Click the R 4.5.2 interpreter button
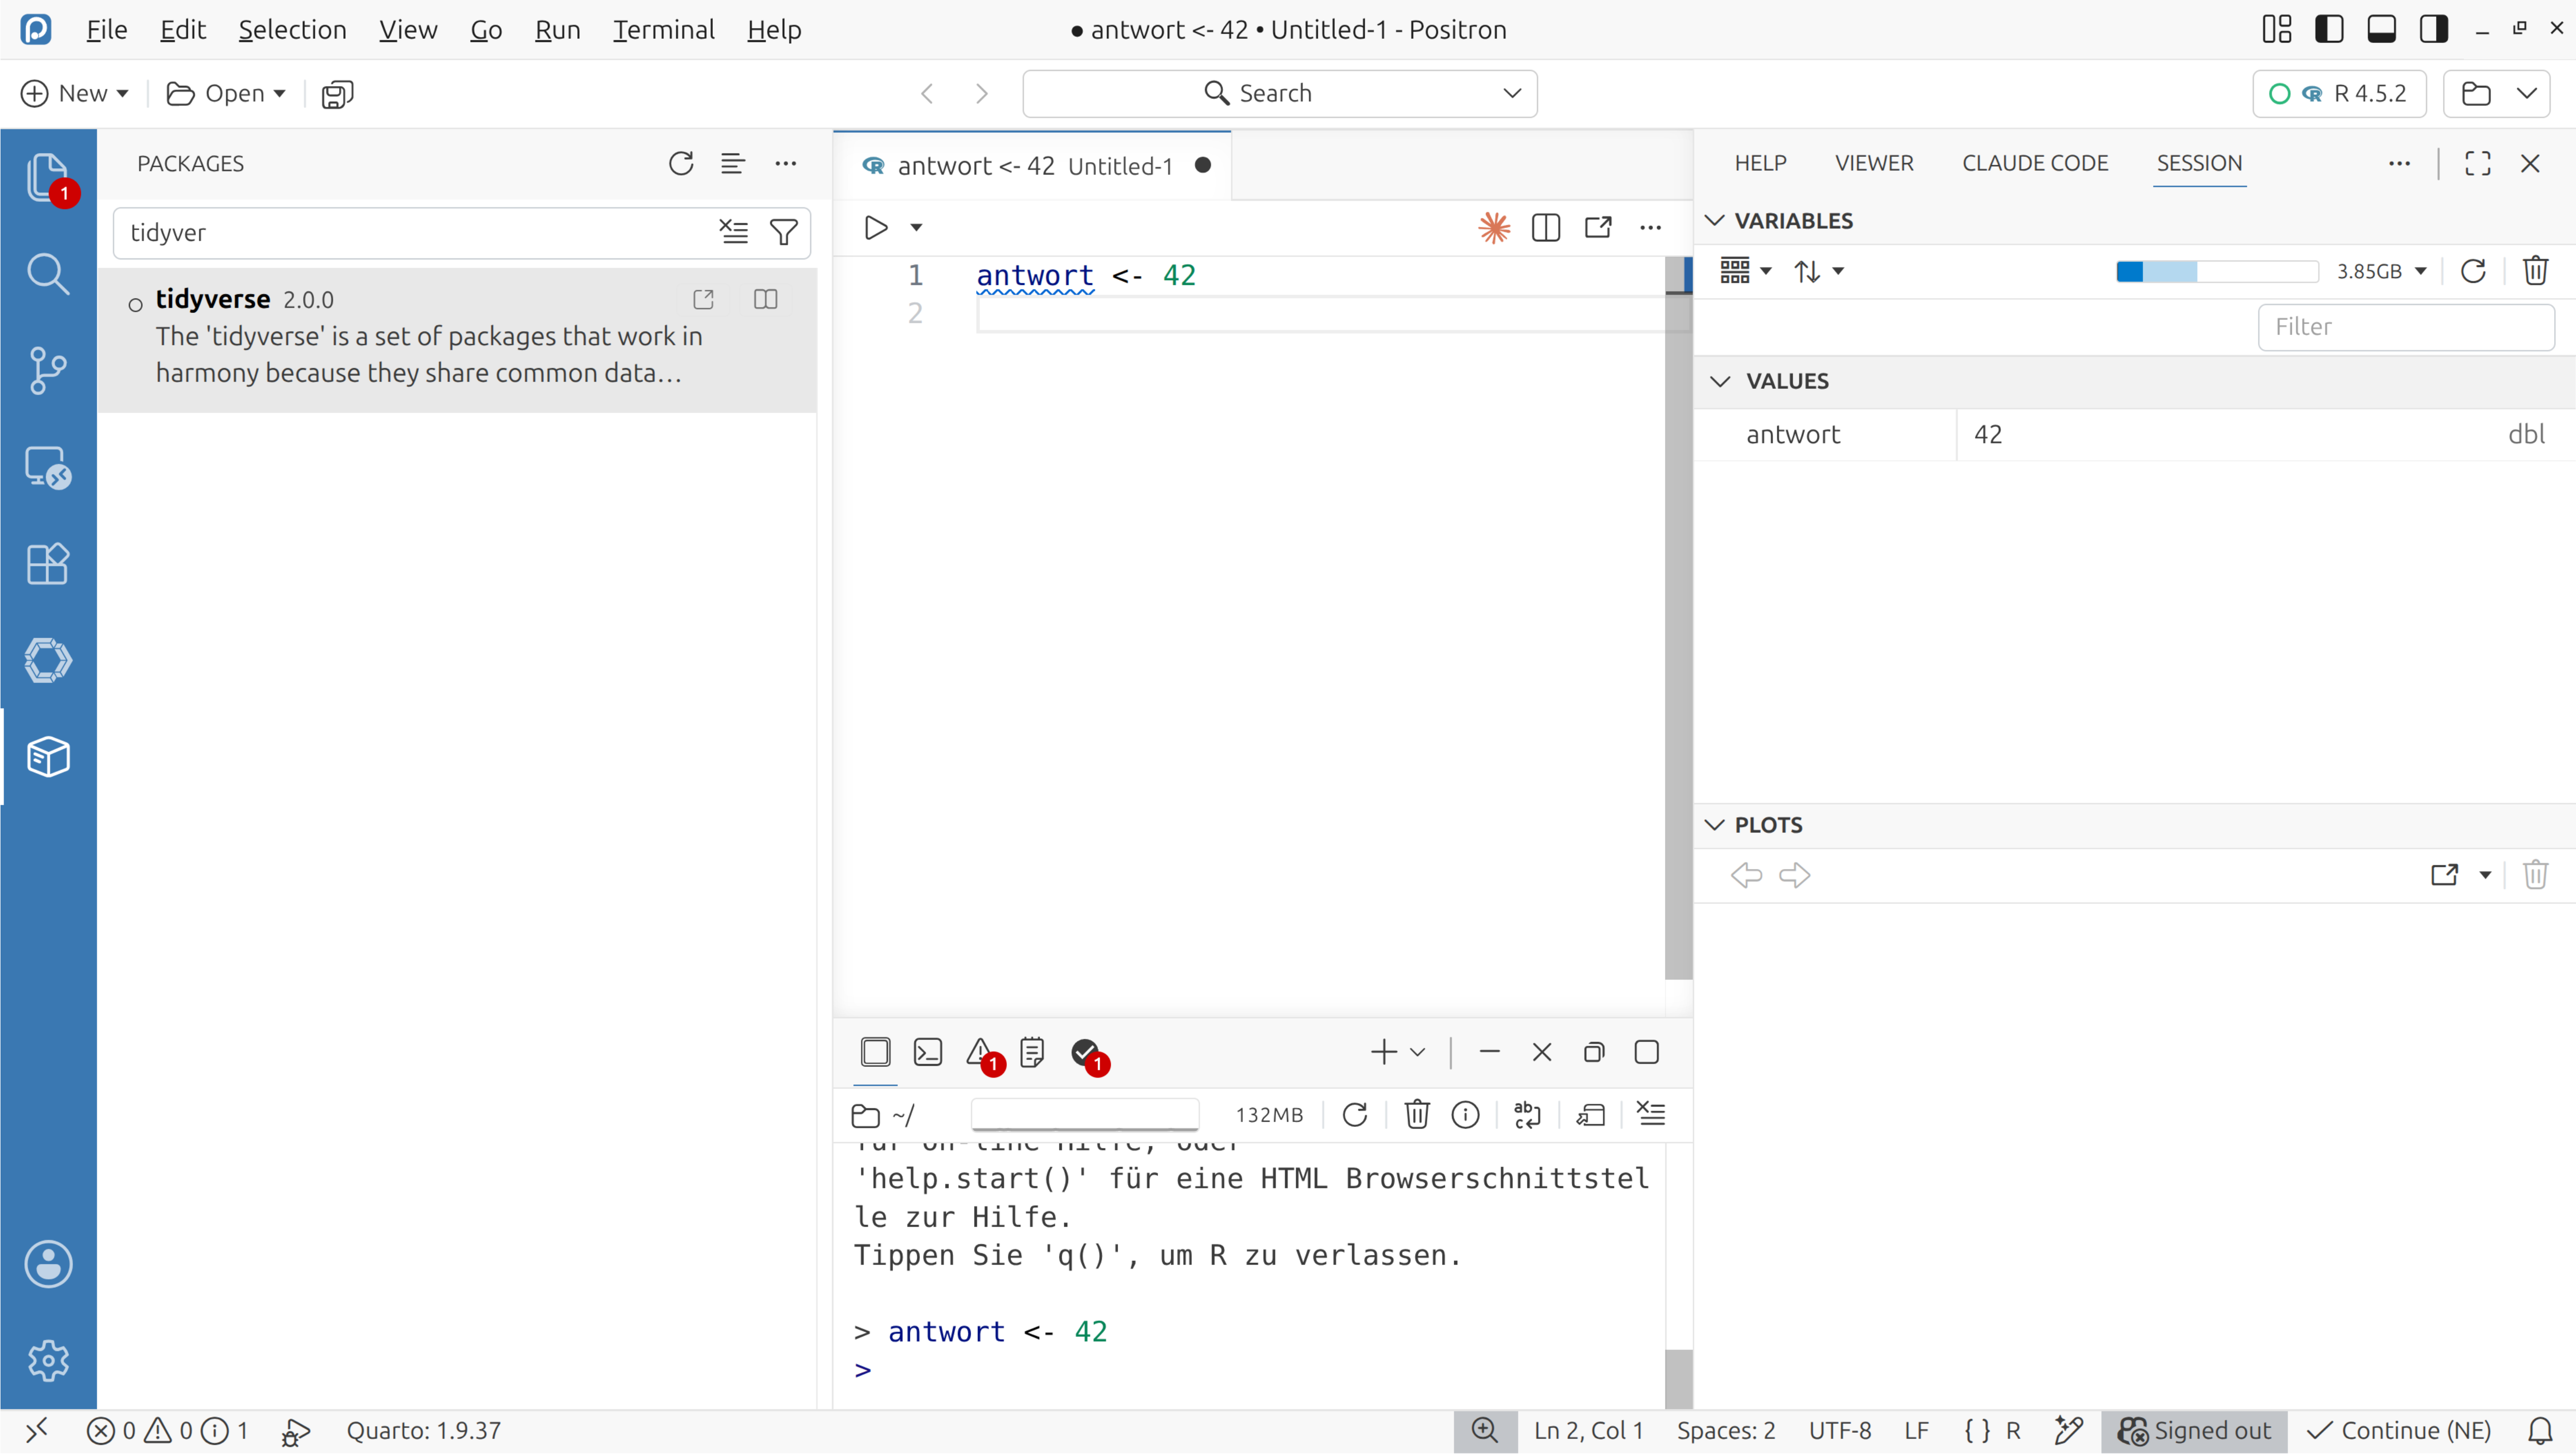This screenshot has height=1454, width=2576. (2339, 93)
